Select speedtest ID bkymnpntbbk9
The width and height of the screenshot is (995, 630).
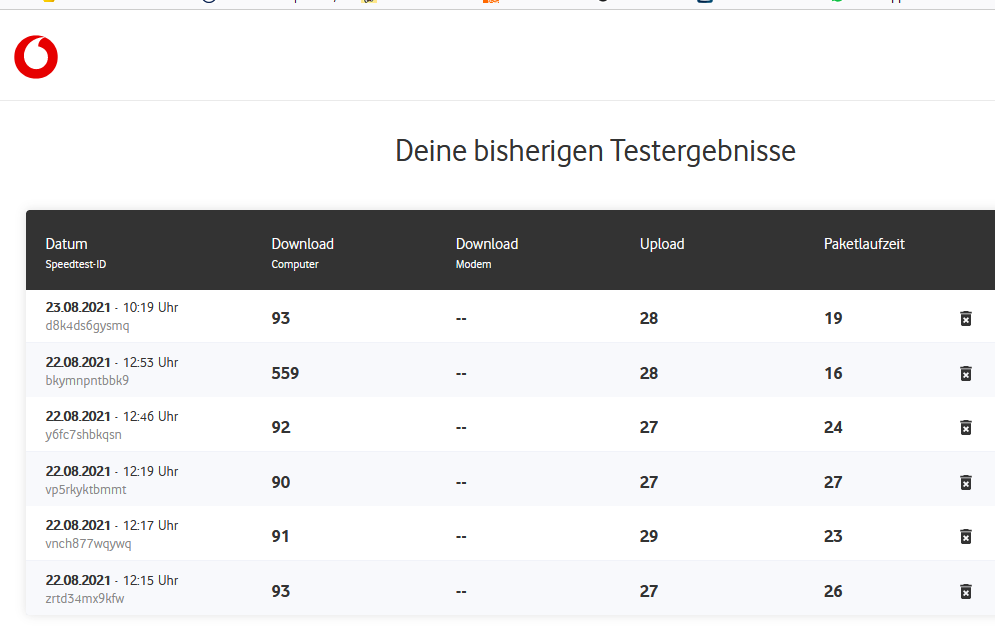click(x=88, y=381)
